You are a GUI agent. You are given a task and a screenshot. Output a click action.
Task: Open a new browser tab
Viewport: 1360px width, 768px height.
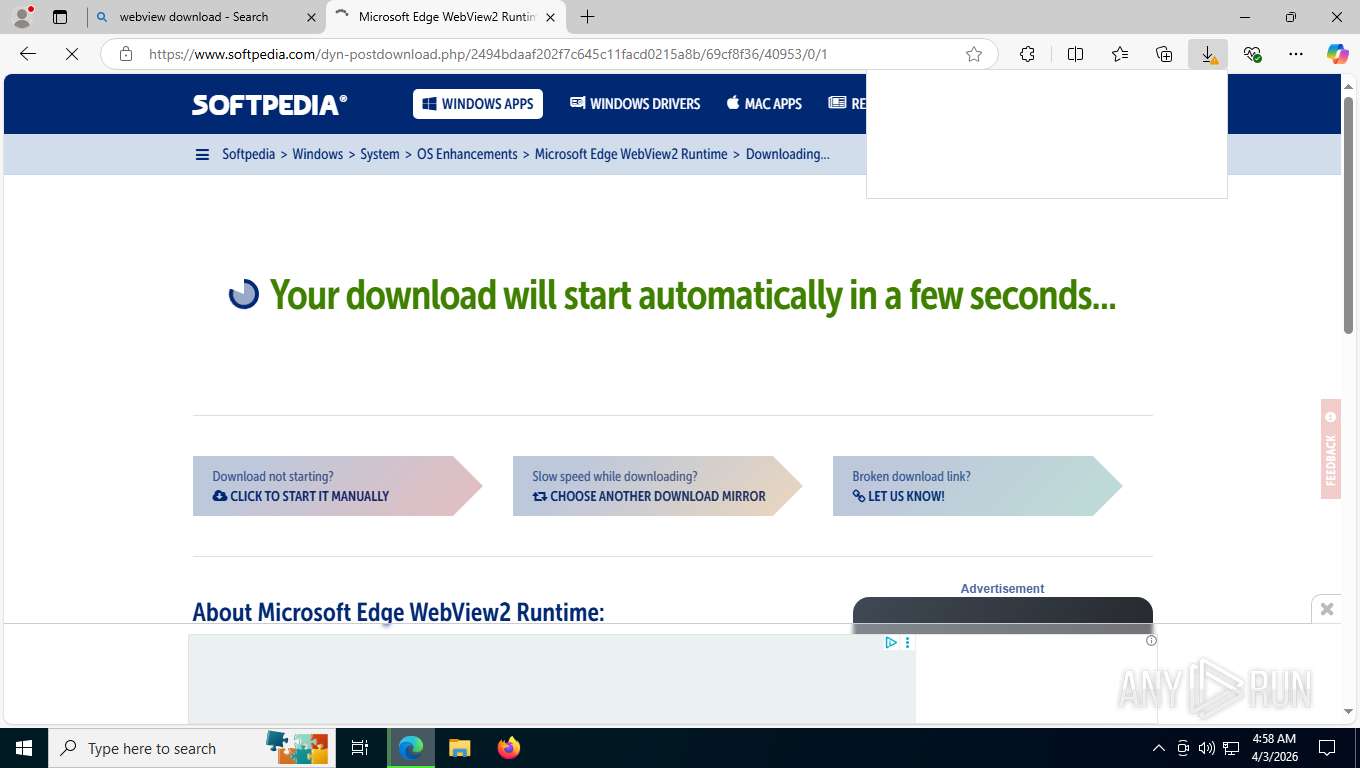pos(588,17)
